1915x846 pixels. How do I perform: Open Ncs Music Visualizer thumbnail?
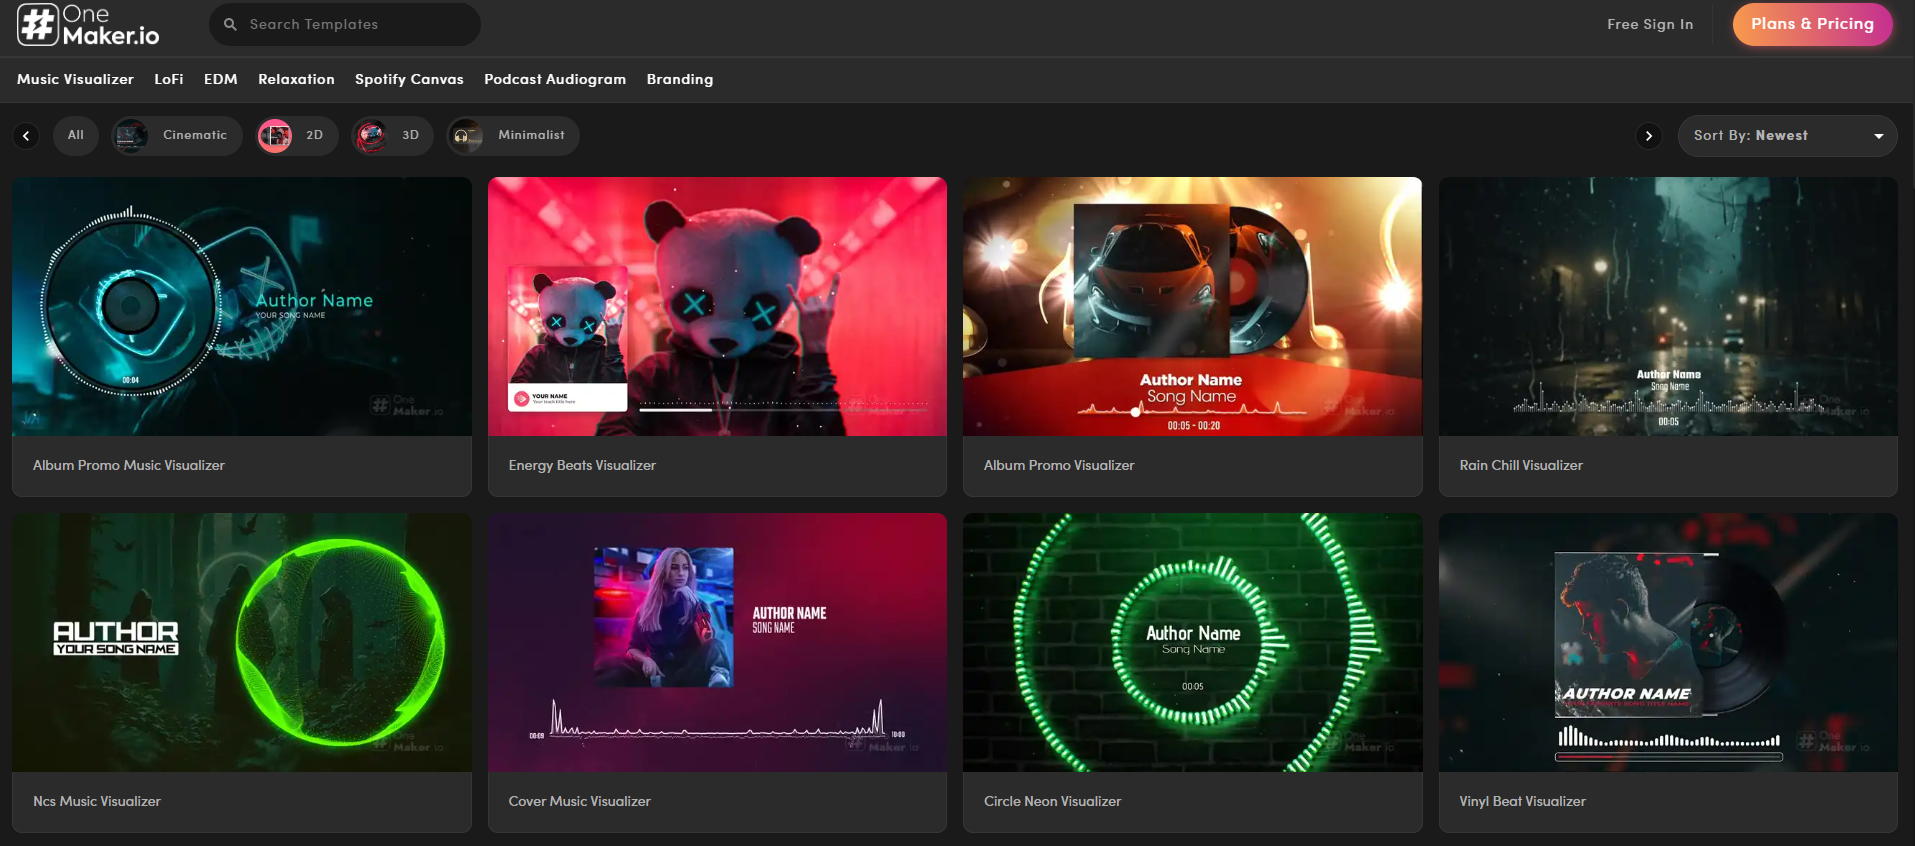click(x=242, y=643)
